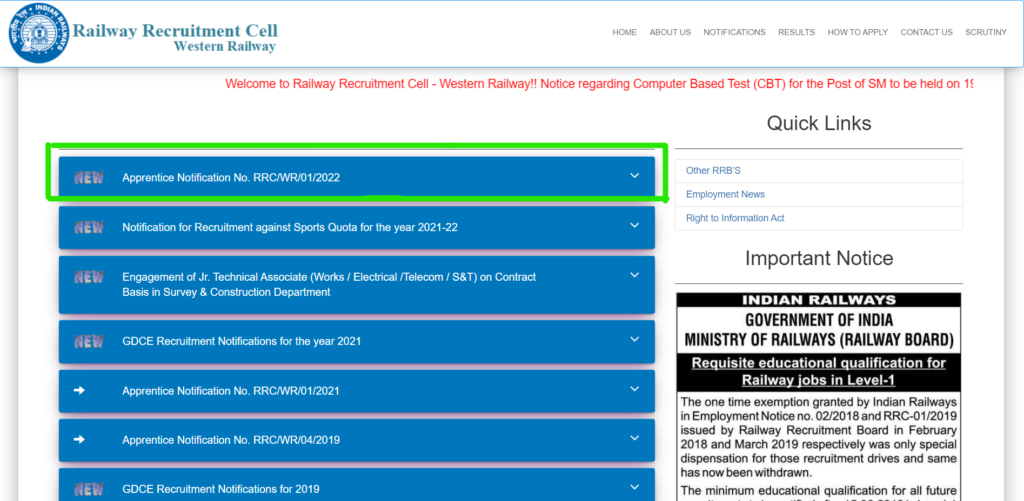Open the HOME menu item
Viewport: 1024px width, 501px height.
(624, 32)
